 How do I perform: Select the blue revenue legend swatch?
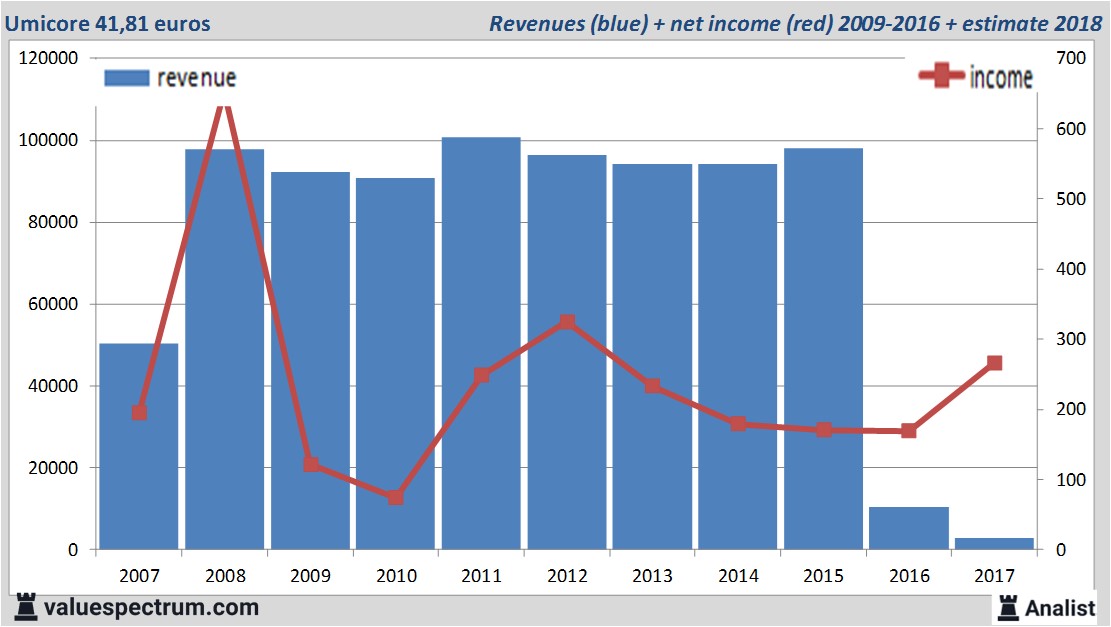pyautogui.click(x=127, y=78)
